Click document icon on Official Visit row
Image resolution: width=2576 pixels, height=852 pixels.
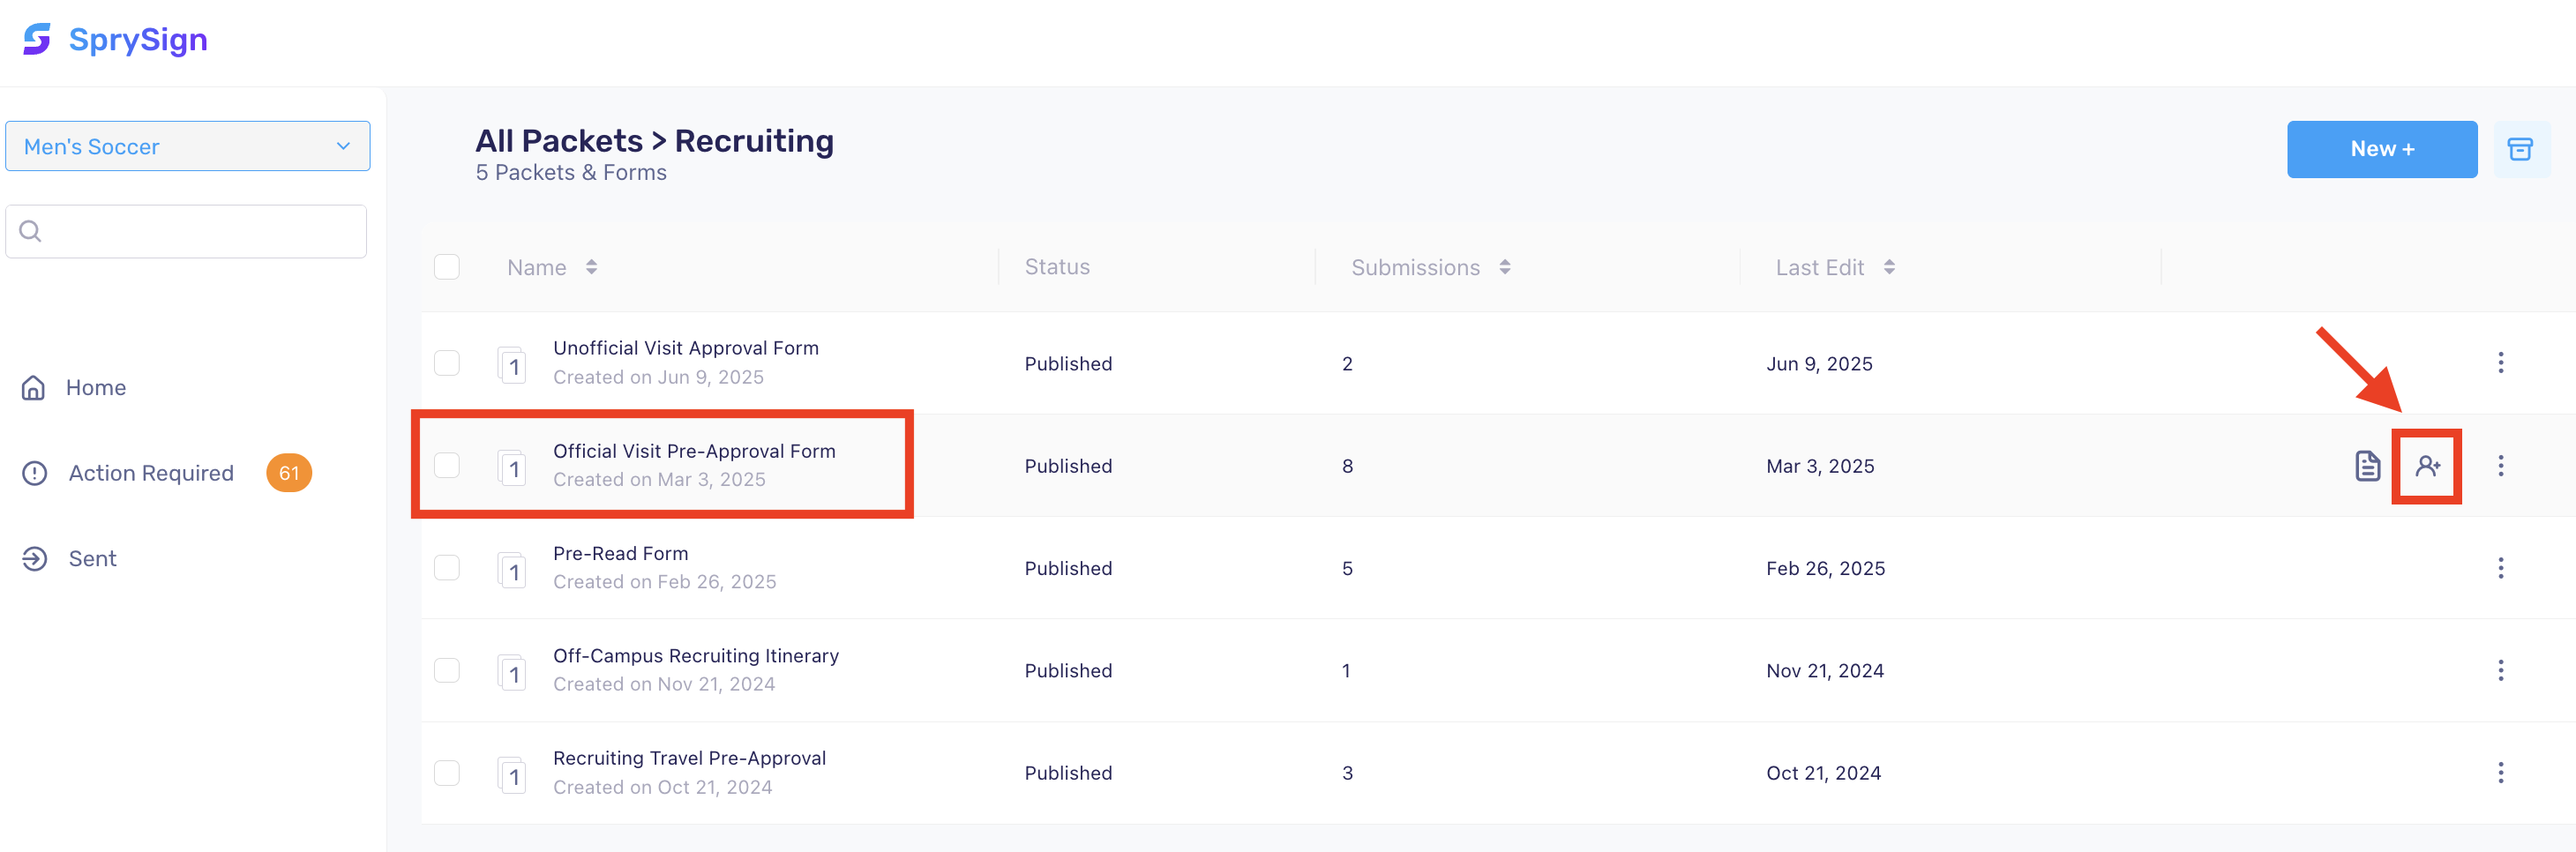coord(2367,466)
